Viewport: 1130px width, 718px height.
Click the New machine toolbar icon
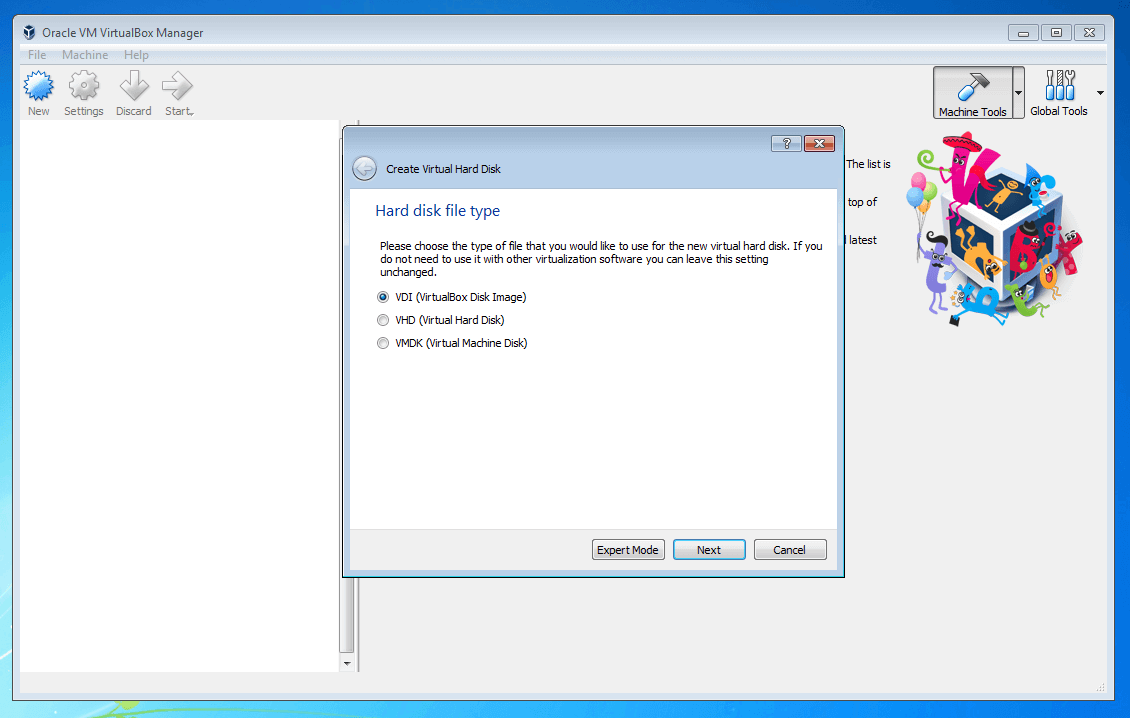click(x=38, y=88)
